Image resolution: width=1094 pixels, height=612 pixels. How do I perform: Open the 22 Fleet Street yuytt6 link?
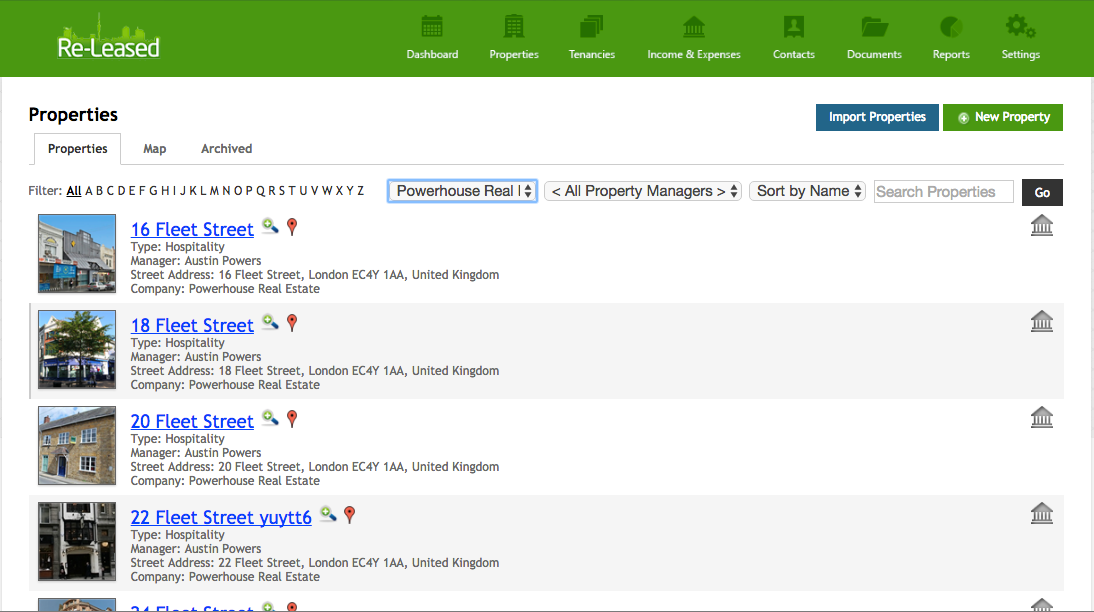click(x=220, y=517)
